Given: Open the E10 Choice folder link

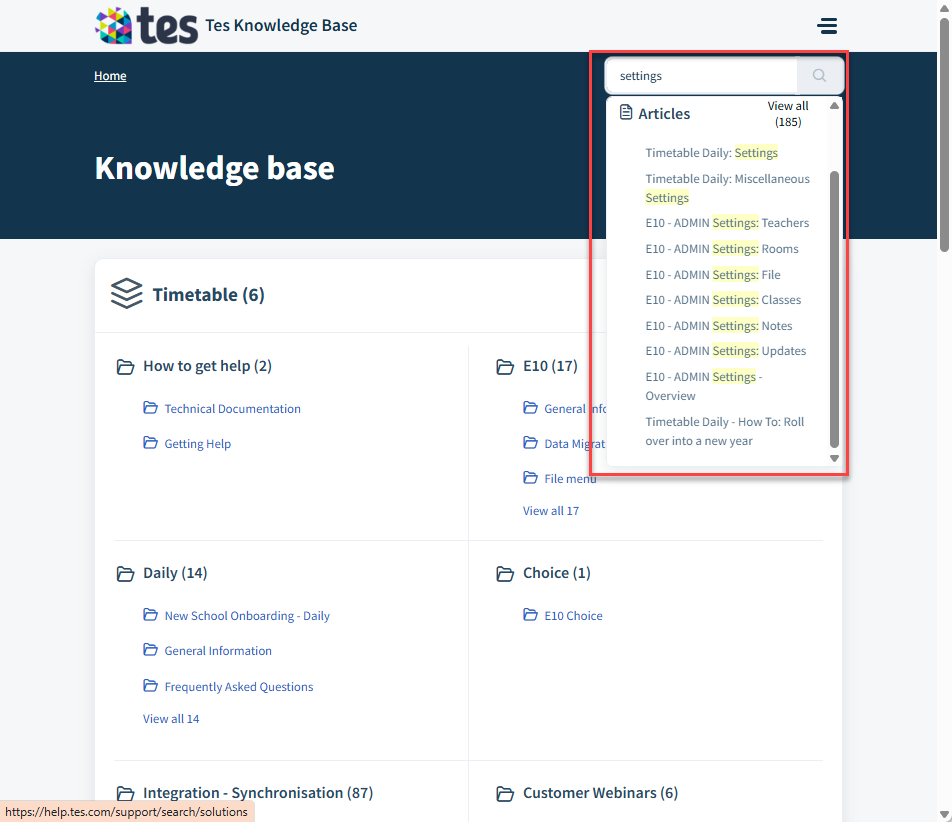Looking at the screenshot, I should [x=573, y=616].
